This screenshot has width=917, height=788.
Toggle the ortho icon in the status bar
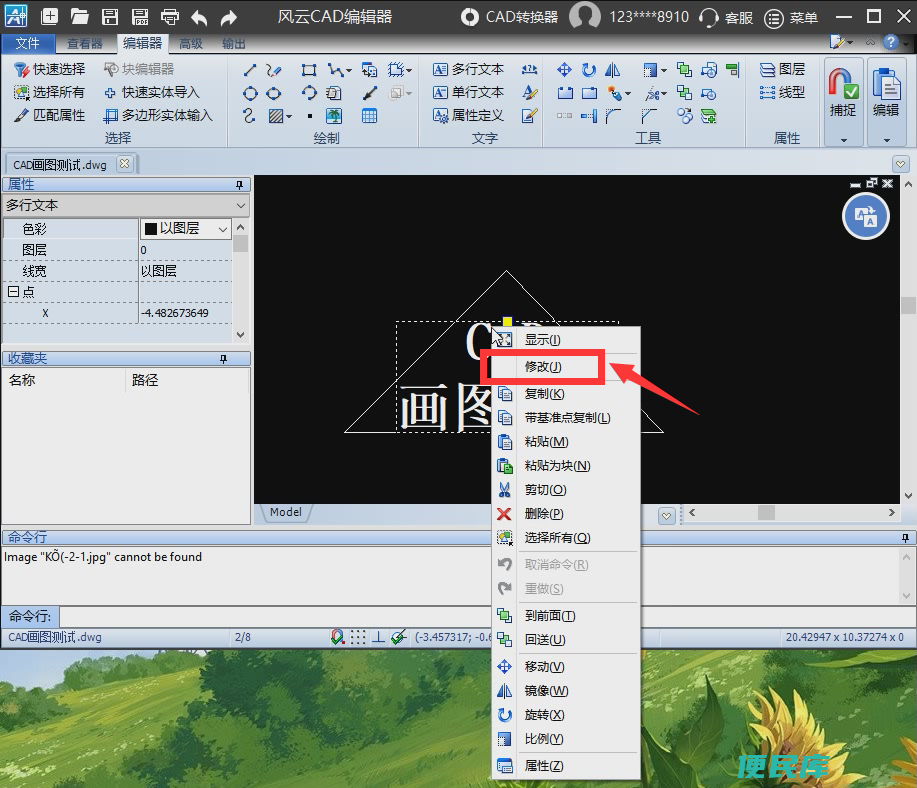(378, 637)
